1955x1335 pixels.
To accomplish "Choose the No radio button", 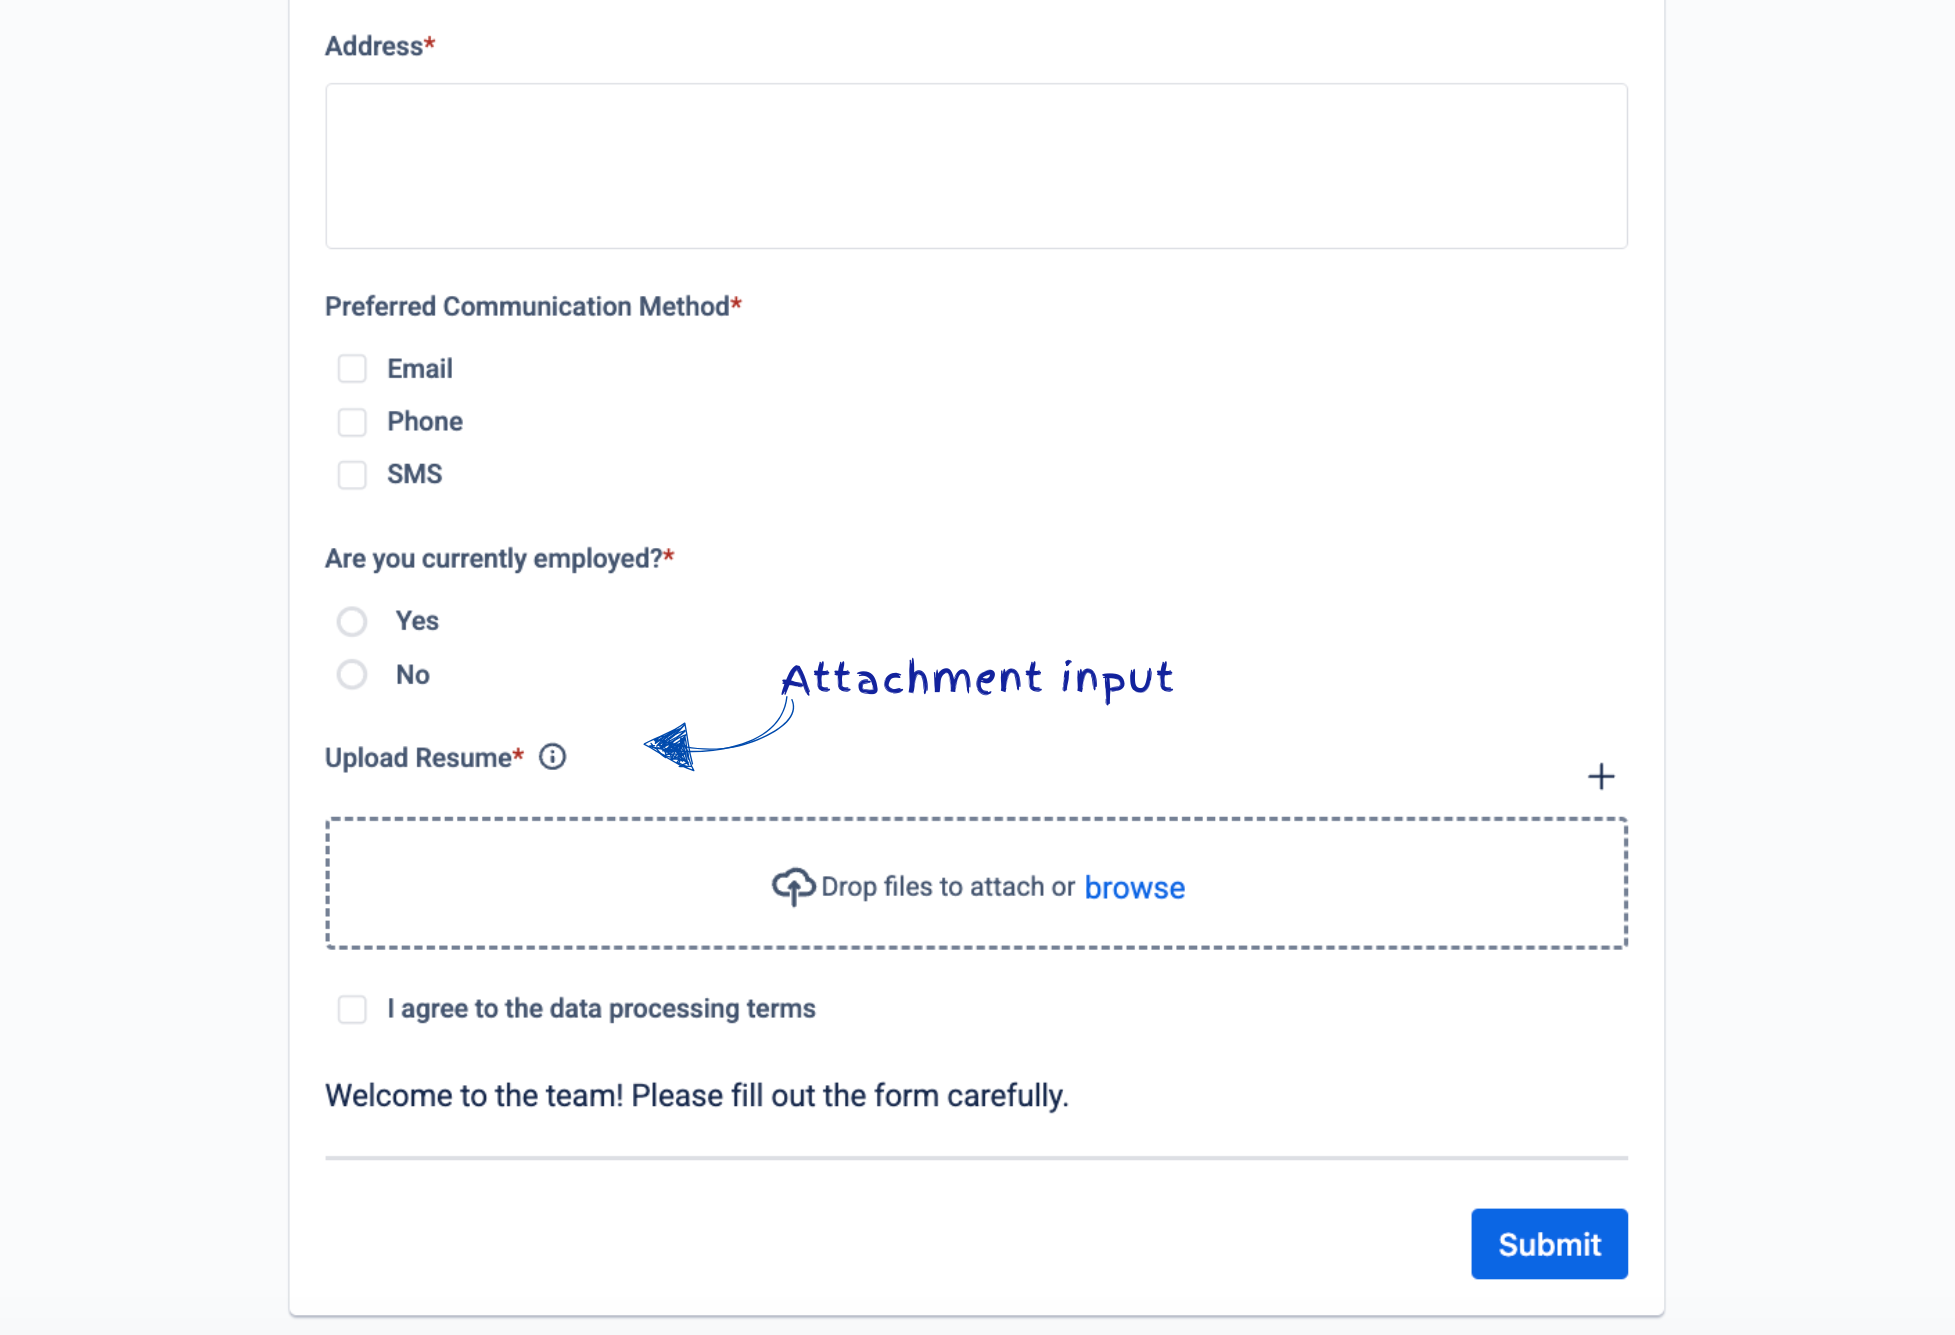I will 352,675.
